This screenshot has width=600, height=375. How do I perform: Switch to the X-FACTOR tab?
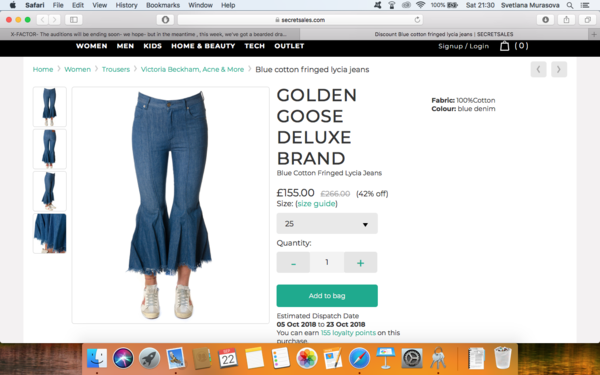[150, 34]
